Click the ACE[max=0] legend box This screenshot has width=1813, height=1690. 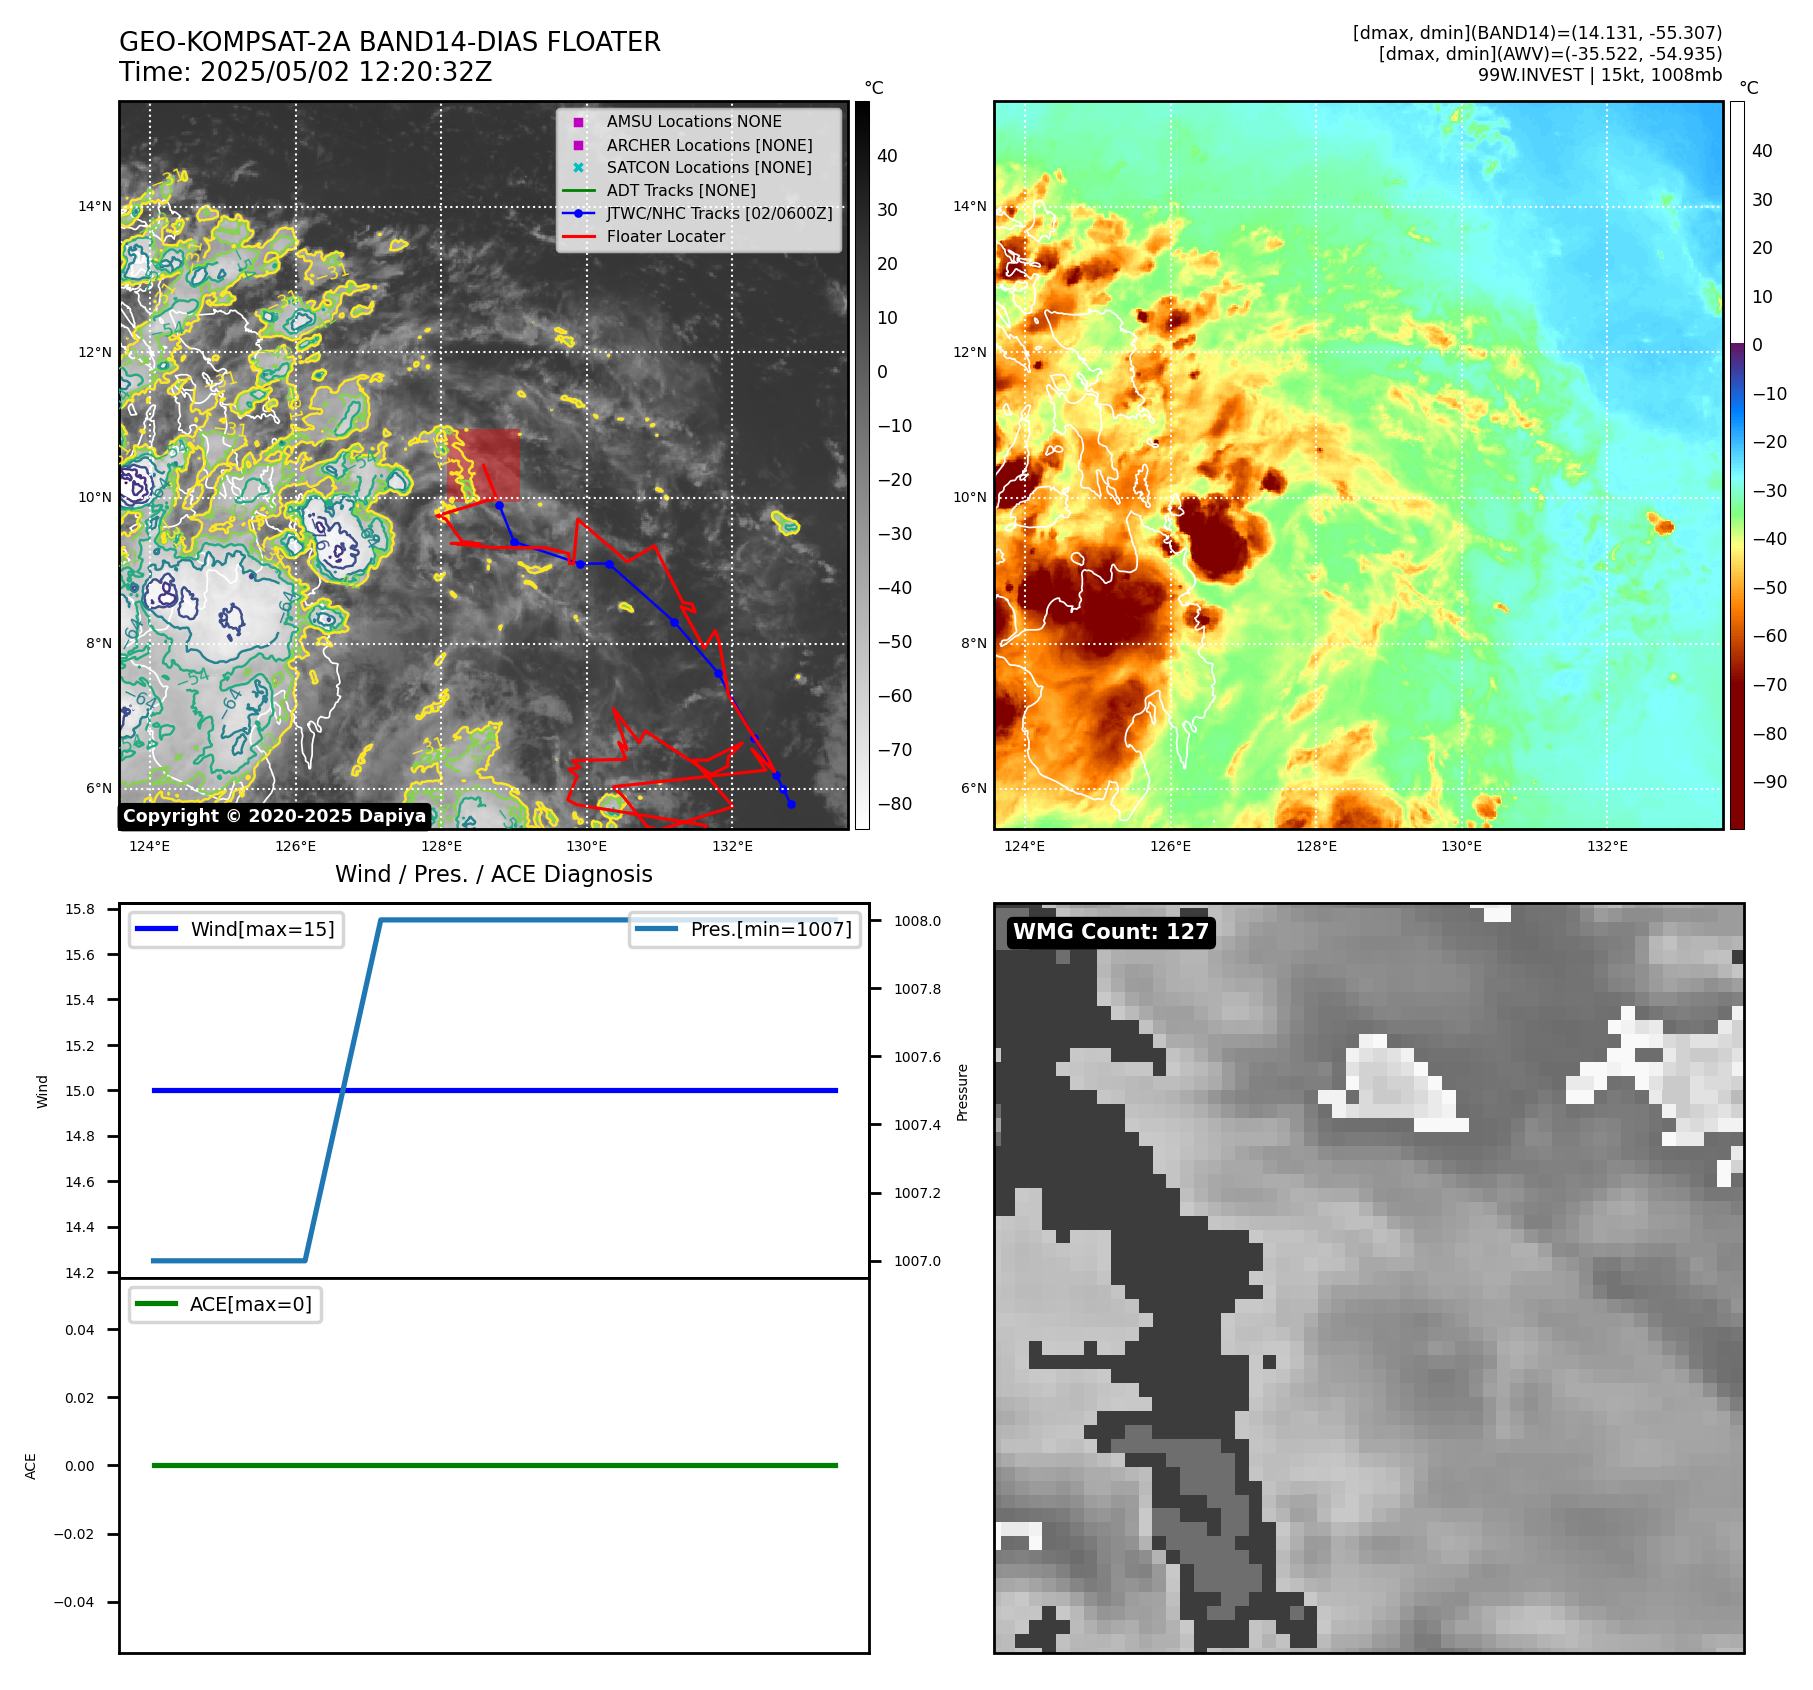click(x=225, y=1304)
